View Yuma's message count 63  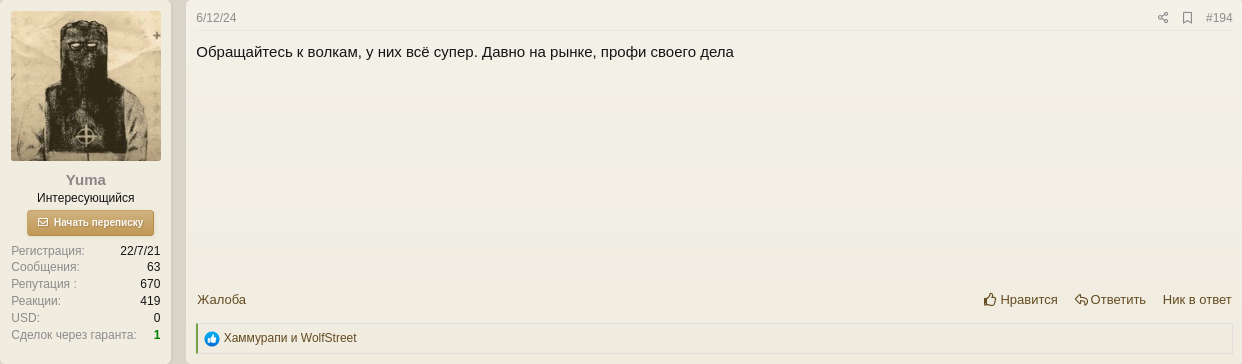153,267
